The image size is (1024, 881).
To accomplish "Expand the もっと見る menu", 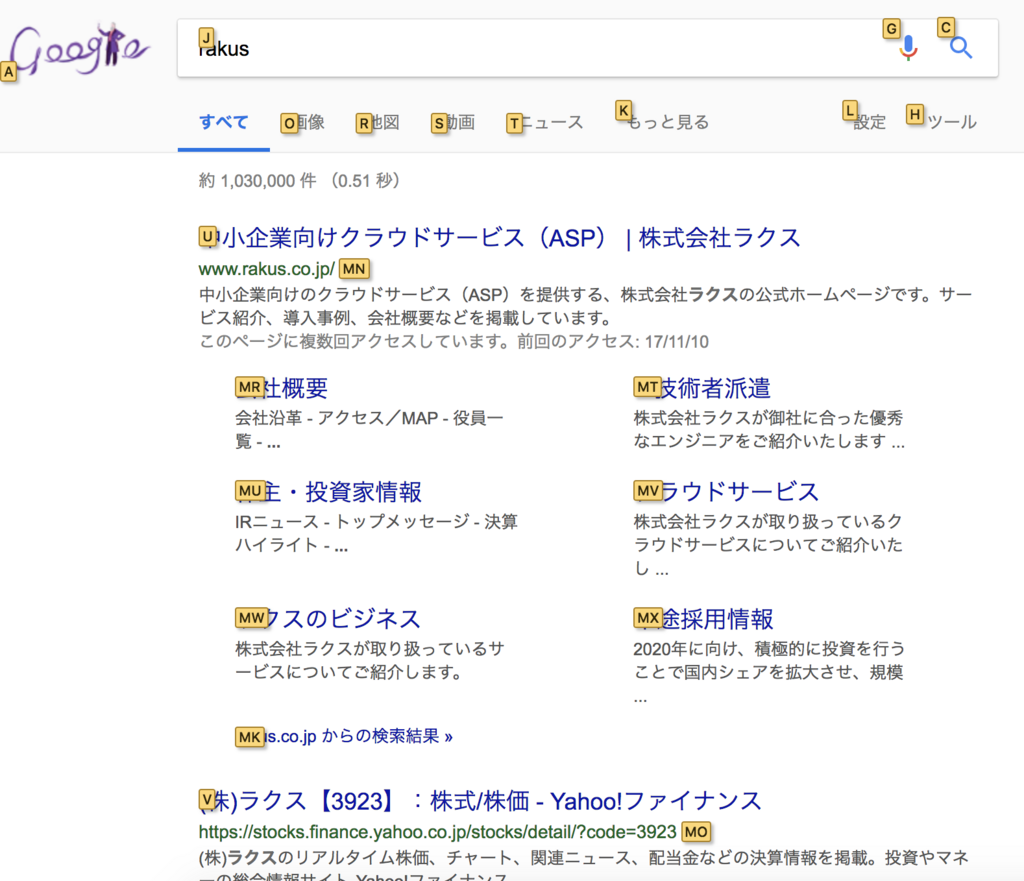I will [666, 122].
